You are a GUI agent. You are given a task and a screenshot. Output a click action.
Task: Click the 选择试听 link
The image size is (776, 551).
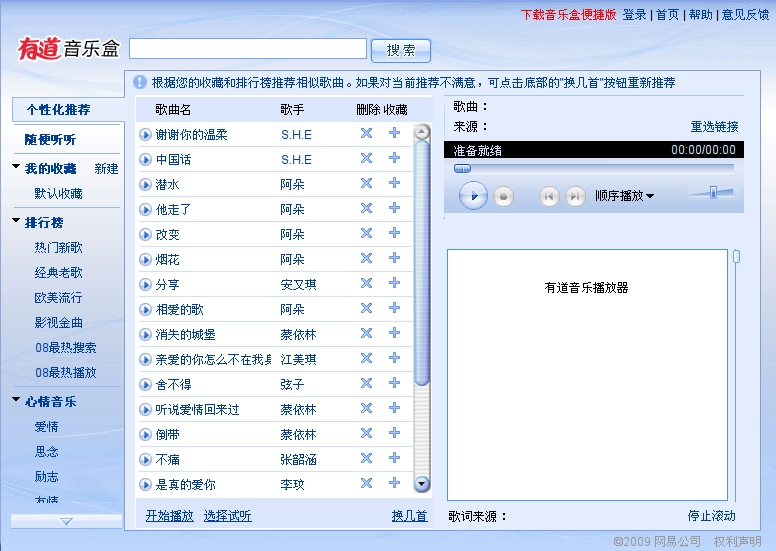[x=228, y=516]
